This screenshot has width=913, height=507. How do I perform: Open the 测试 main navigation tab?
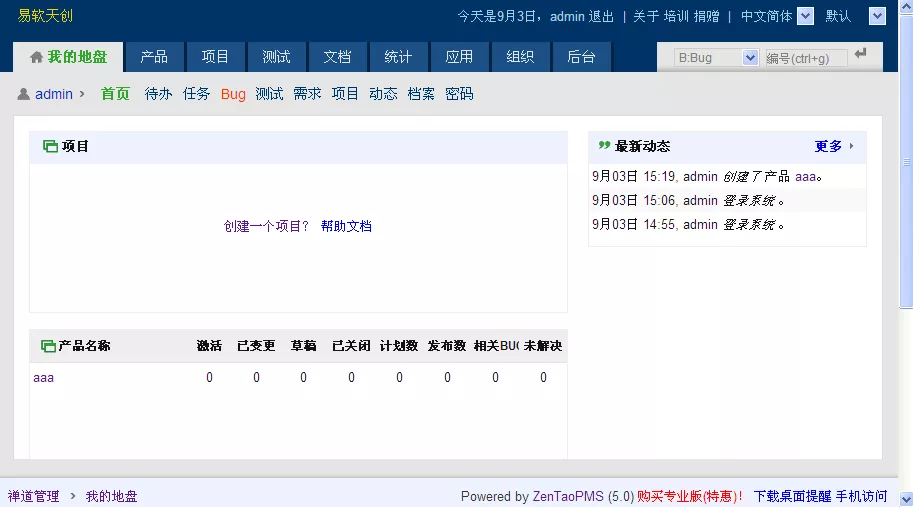click(x=276, y=57)
